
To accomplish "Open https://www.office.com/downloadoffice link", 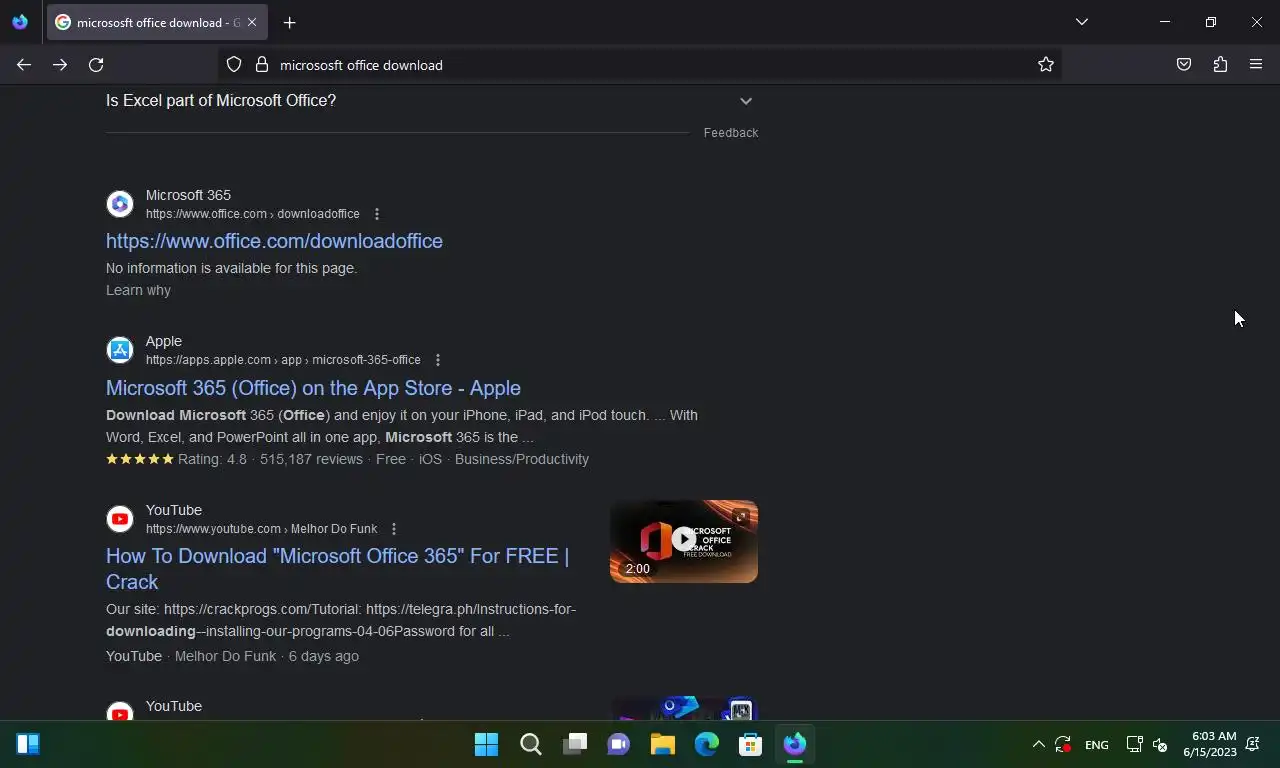I will click(274, 241).
